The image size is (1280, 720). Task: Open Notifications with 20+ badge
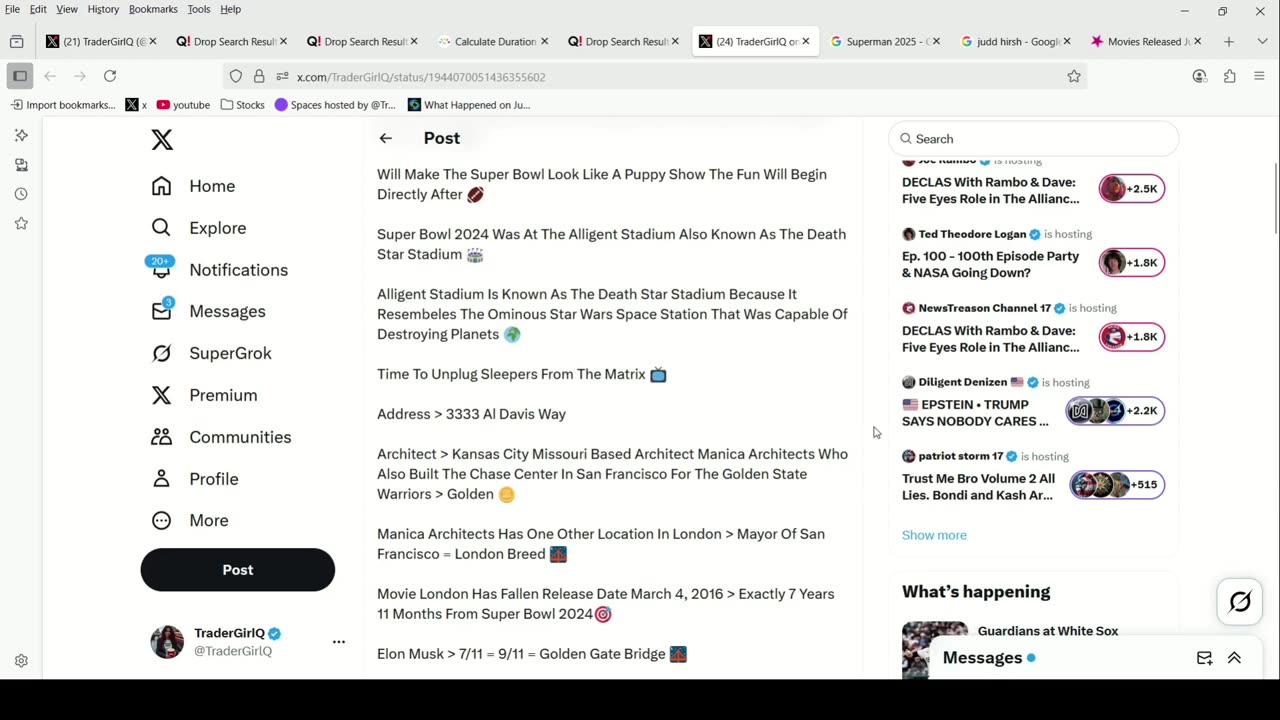click(219, 270)
